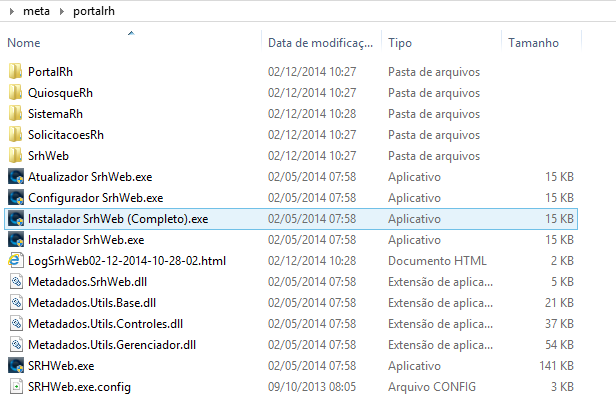
Task: Click the Metadados.Utils.Base.dll file icon
Action: coord(16,303)
